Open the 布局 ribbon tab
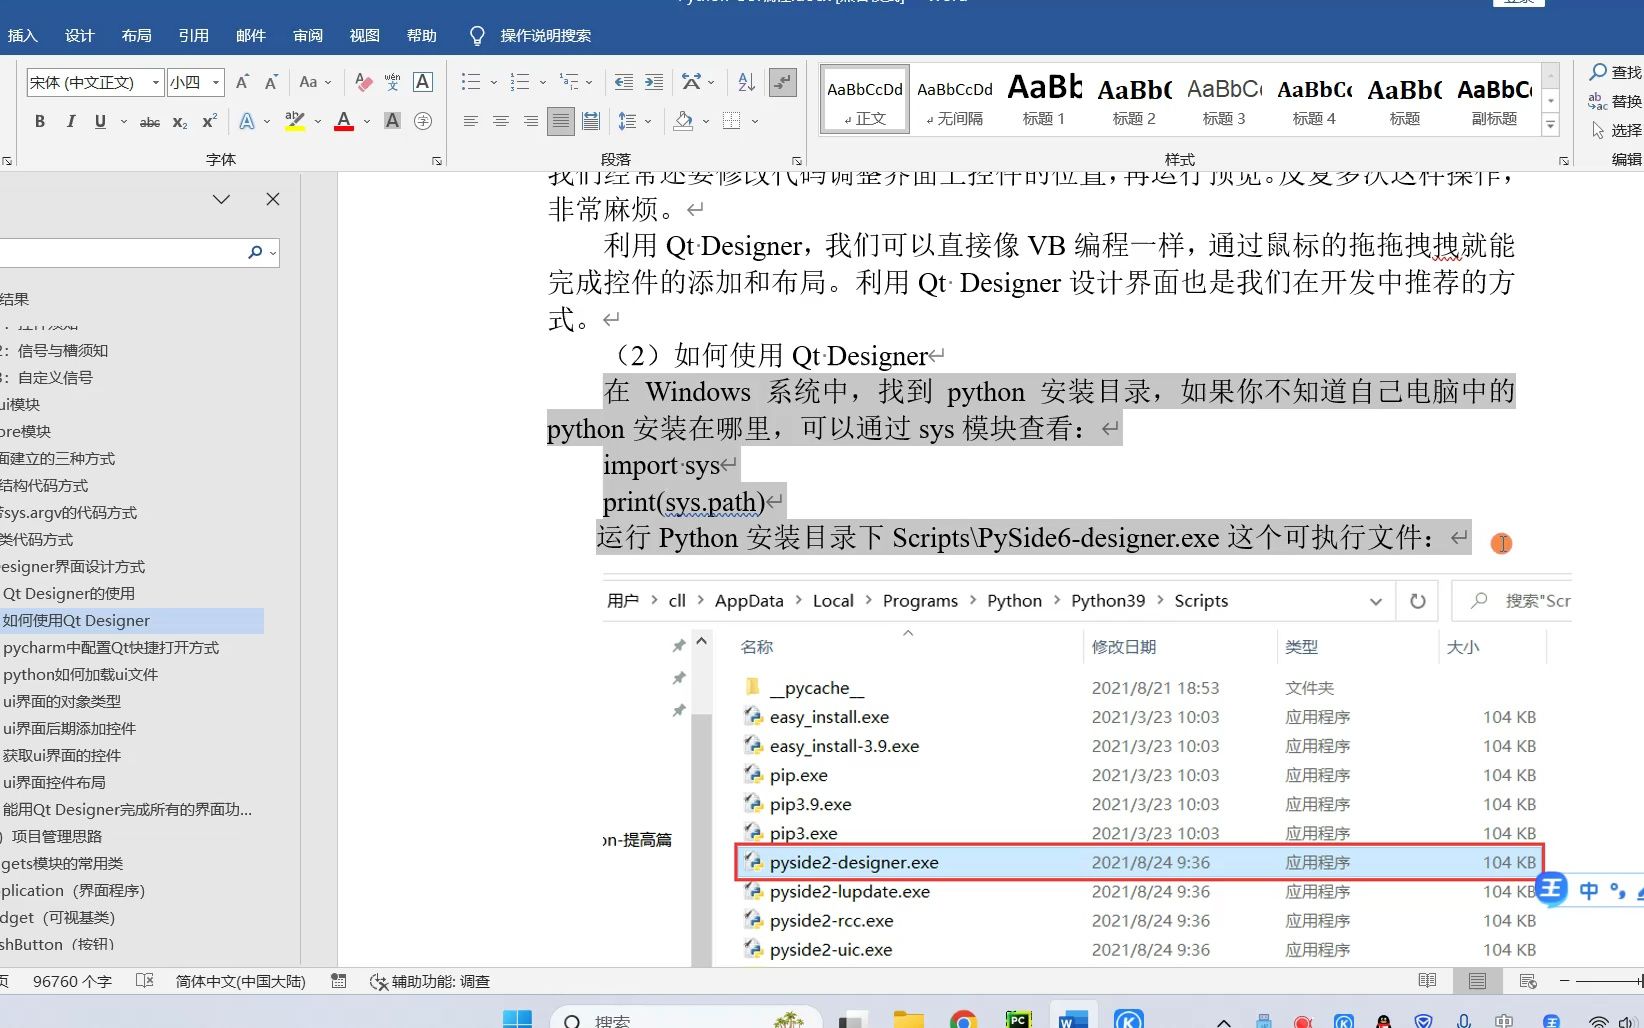The height and width of the screenshot is (1028, 1644). 136,36
